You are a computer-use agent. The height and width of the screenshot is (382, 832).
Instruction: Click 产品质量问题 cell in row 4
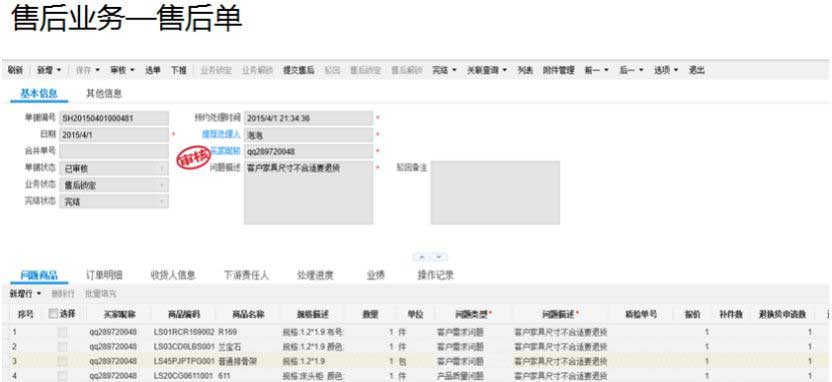click(x=460, y=376)
